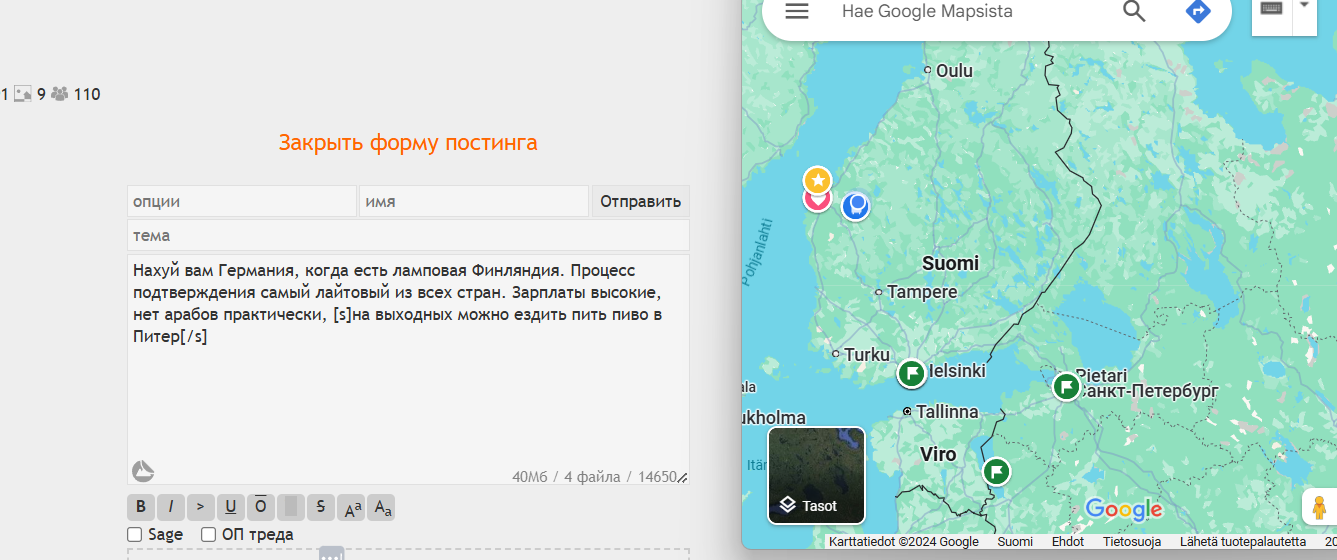Open the Tietosuoja privacy link
1337x560 pixels.
click(x=1132, y=542)
